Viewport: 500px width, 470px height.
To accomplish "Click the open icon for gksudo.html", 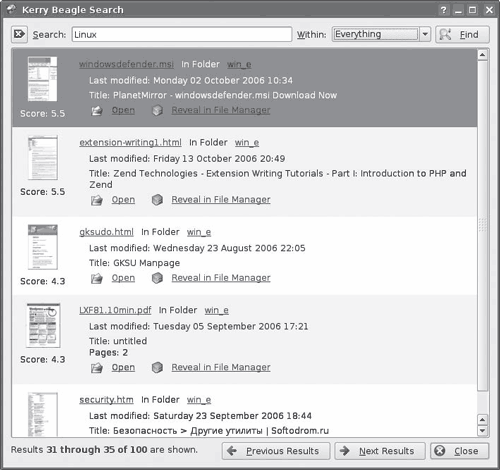I will [x=97, y=278].
